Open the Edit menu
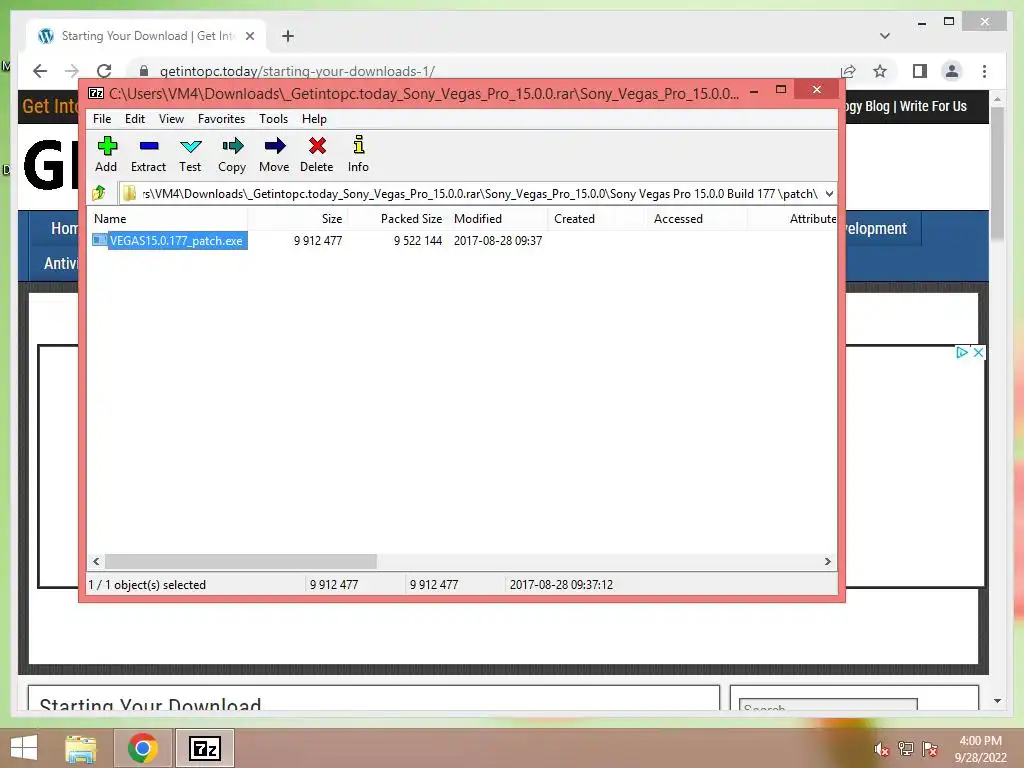The height and width of the screenshot is (768, 1024). 135,119
